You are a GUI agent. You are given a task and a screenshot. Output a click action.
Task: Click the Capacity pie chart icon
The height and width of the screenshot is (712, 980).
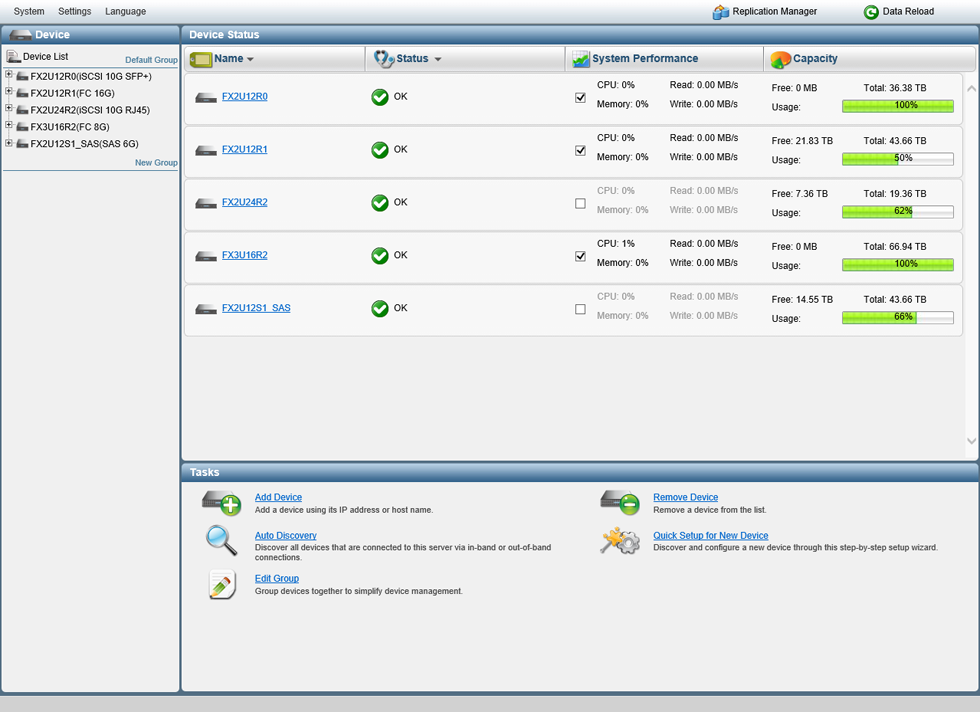pyautogui.click(x=781, y=59)
